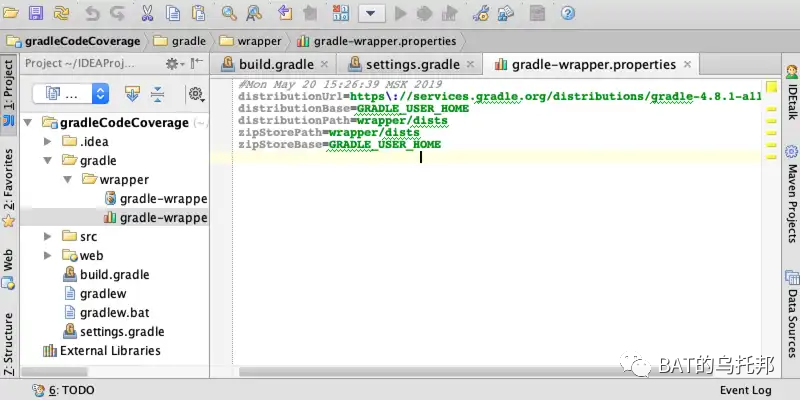Image resolution: width=800 pixels, height=400 pixels.
Task: Open project view options gear
Action: point(196,94)
